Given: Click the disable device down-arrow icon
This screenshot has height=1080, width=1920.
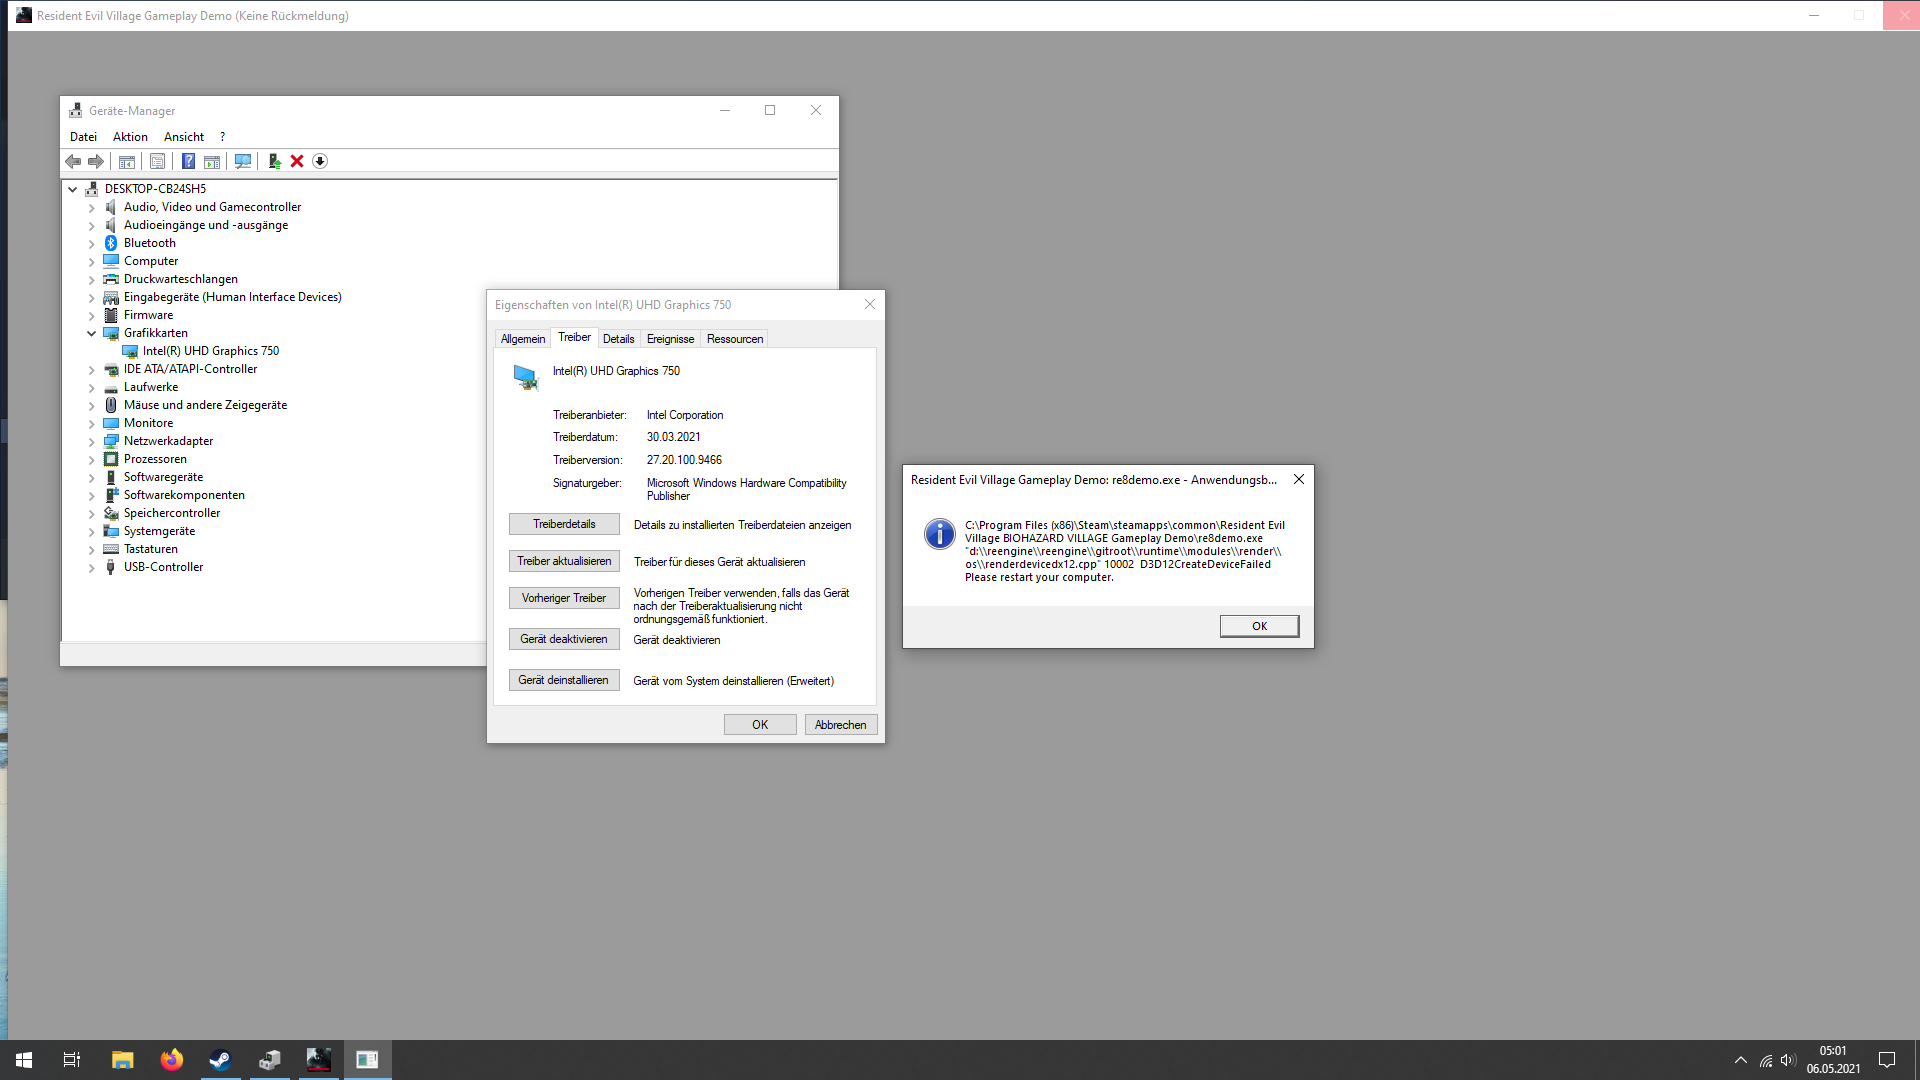Looking at the screenshot, I should tap(320, 161).
